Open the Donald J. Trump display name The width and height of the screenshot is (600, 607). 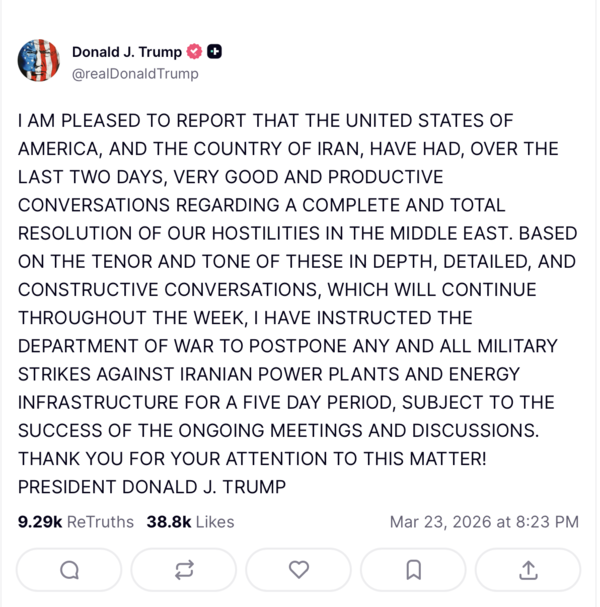pos(126,52)
